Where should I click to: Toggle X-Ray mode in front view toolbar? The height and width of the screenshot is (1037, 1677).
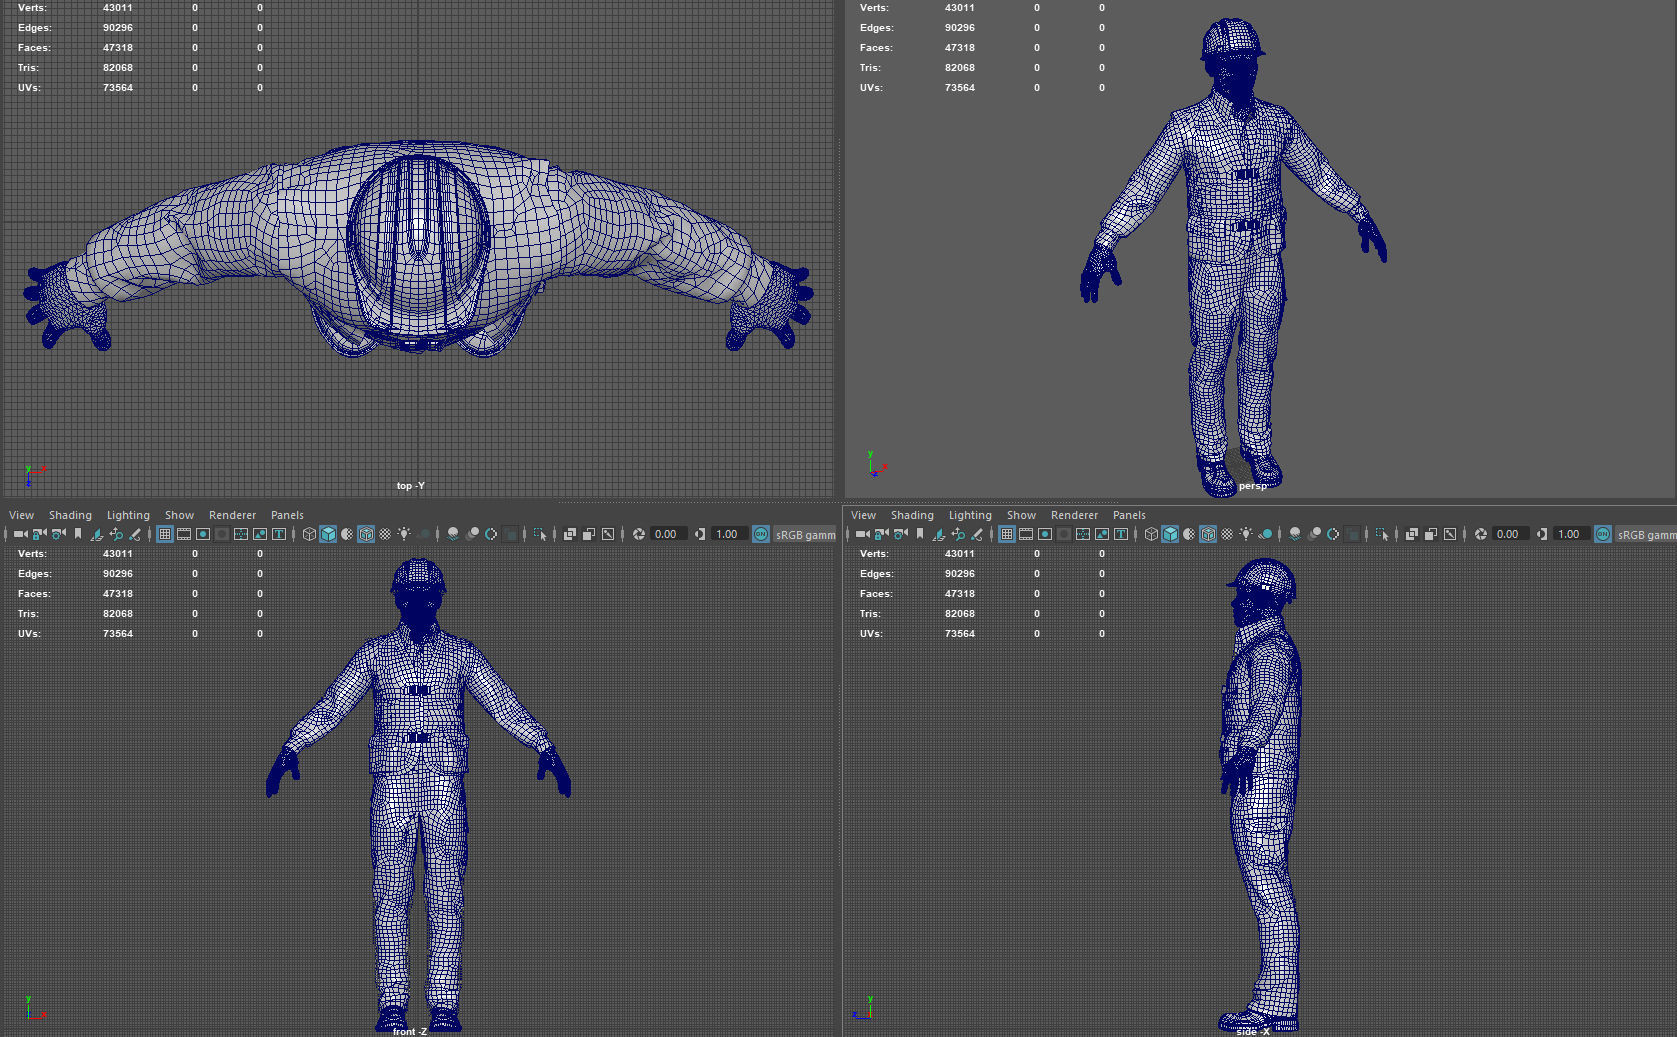[x=570, y=534]
